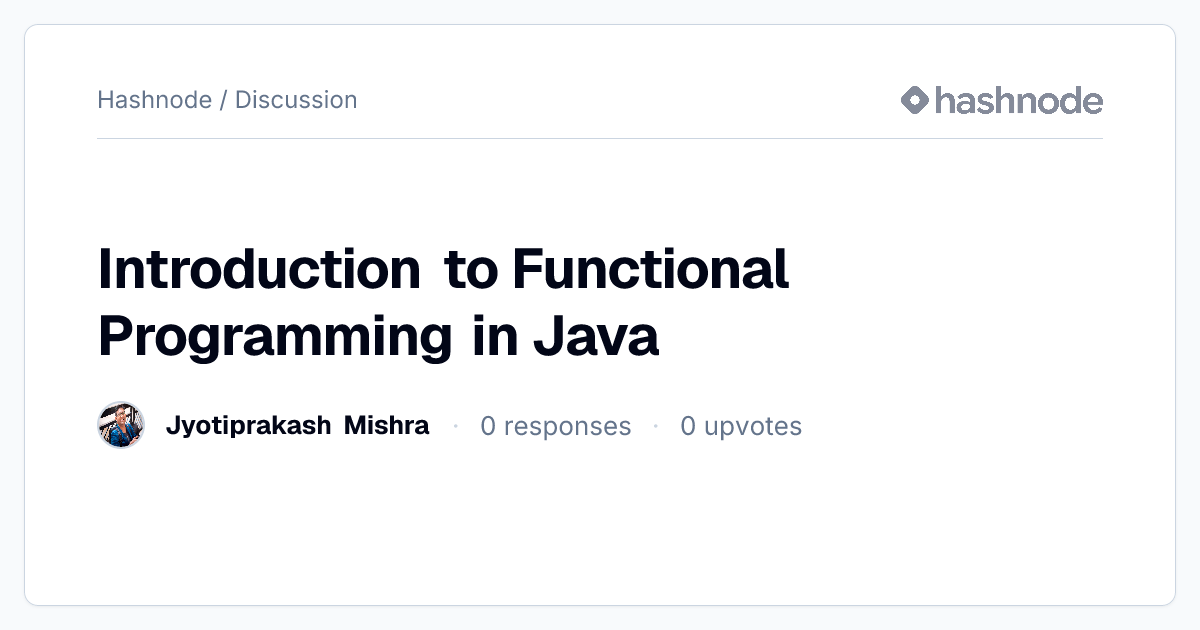Click the slash between Hashnode and Discussion
This screenshot has width=1200, height=630.
pos(224,100)
